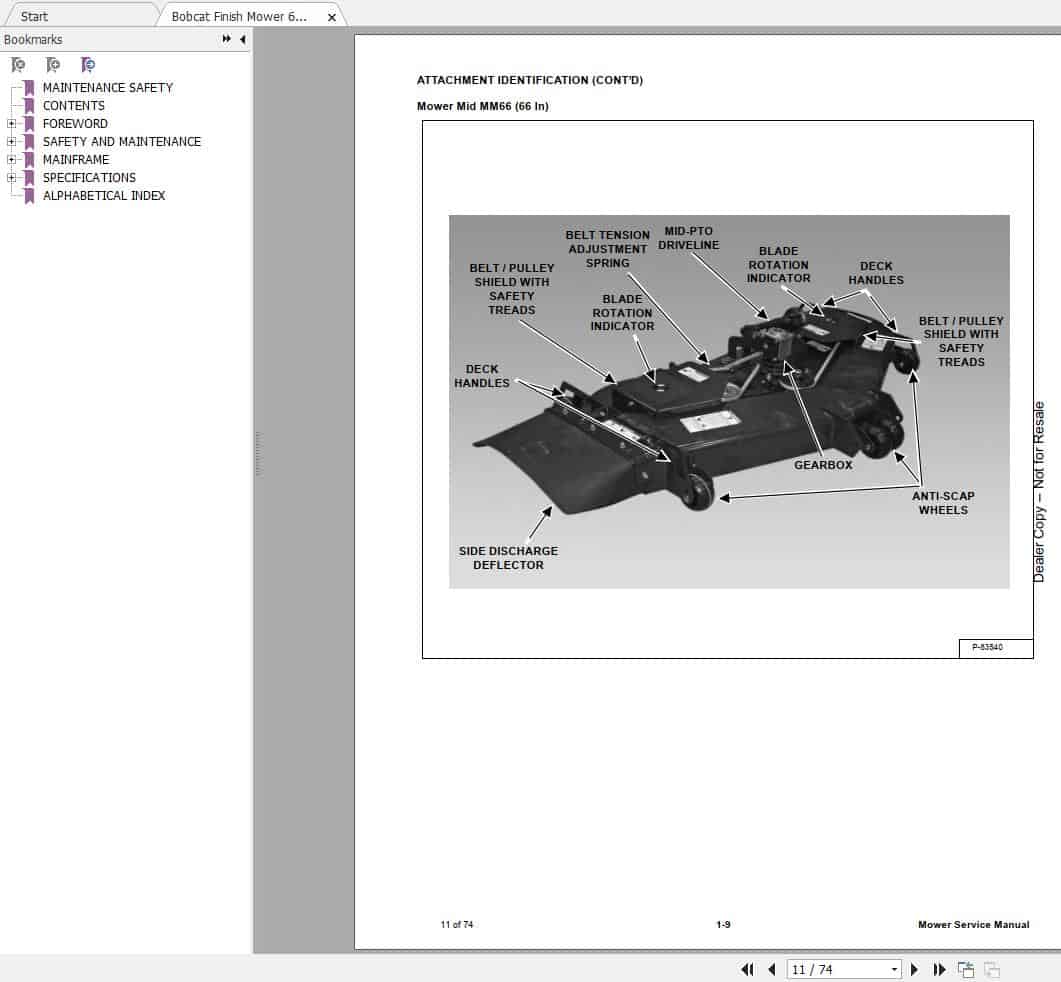Screen dimensions: 1061x982
Task: Click the third bookmark options icon
Action: (x=87, y=64)
